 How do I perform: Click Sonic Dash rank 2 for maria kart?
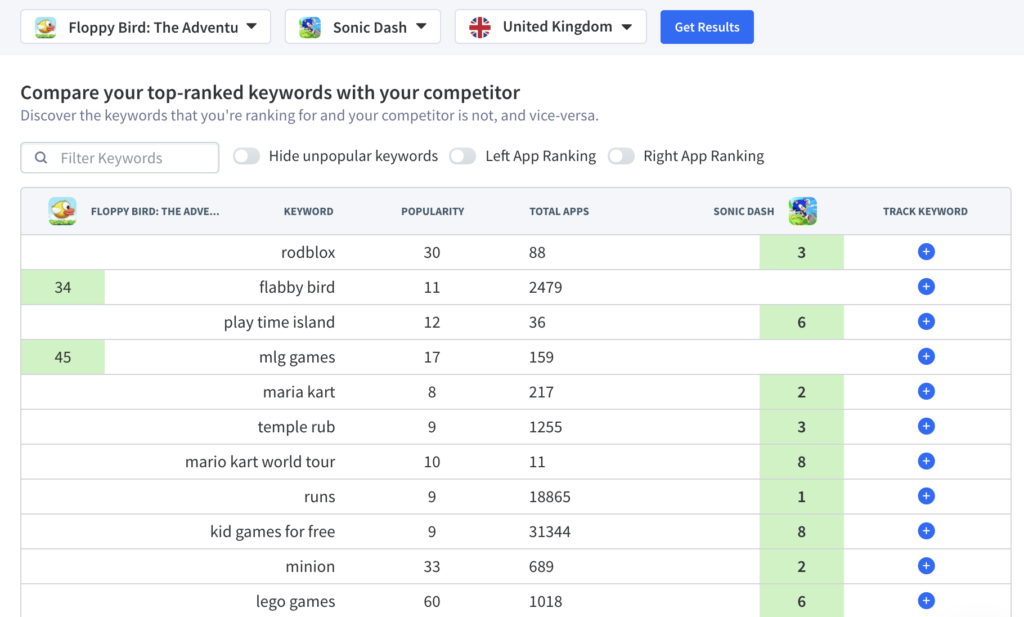tap(801, 392)
